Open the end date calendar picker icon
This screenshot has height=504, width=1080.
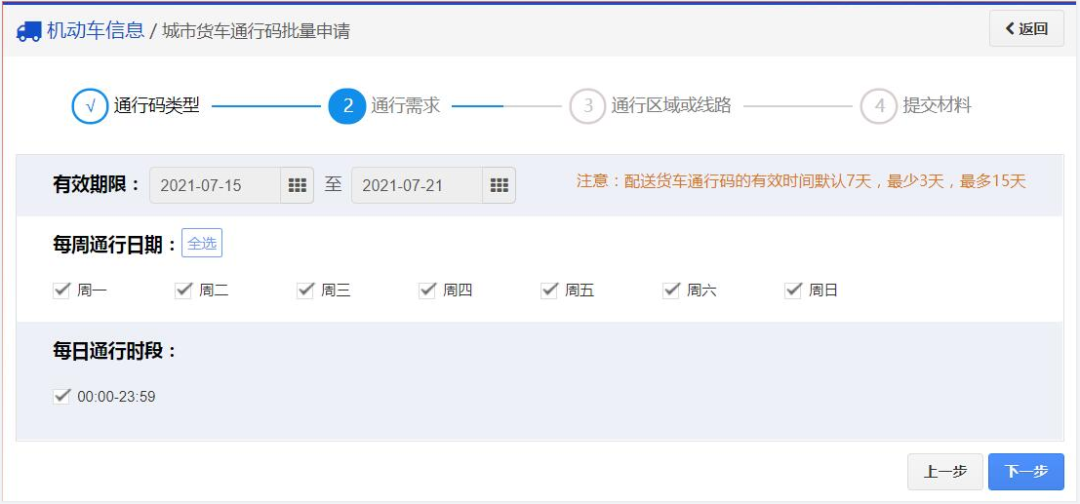point(499,186)
